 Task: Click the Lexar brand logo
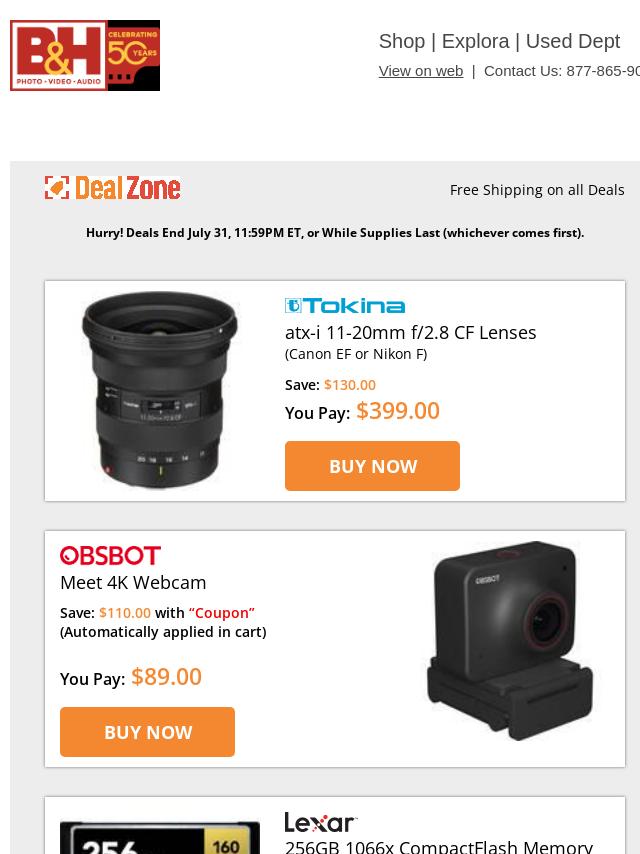coord(321,822)
